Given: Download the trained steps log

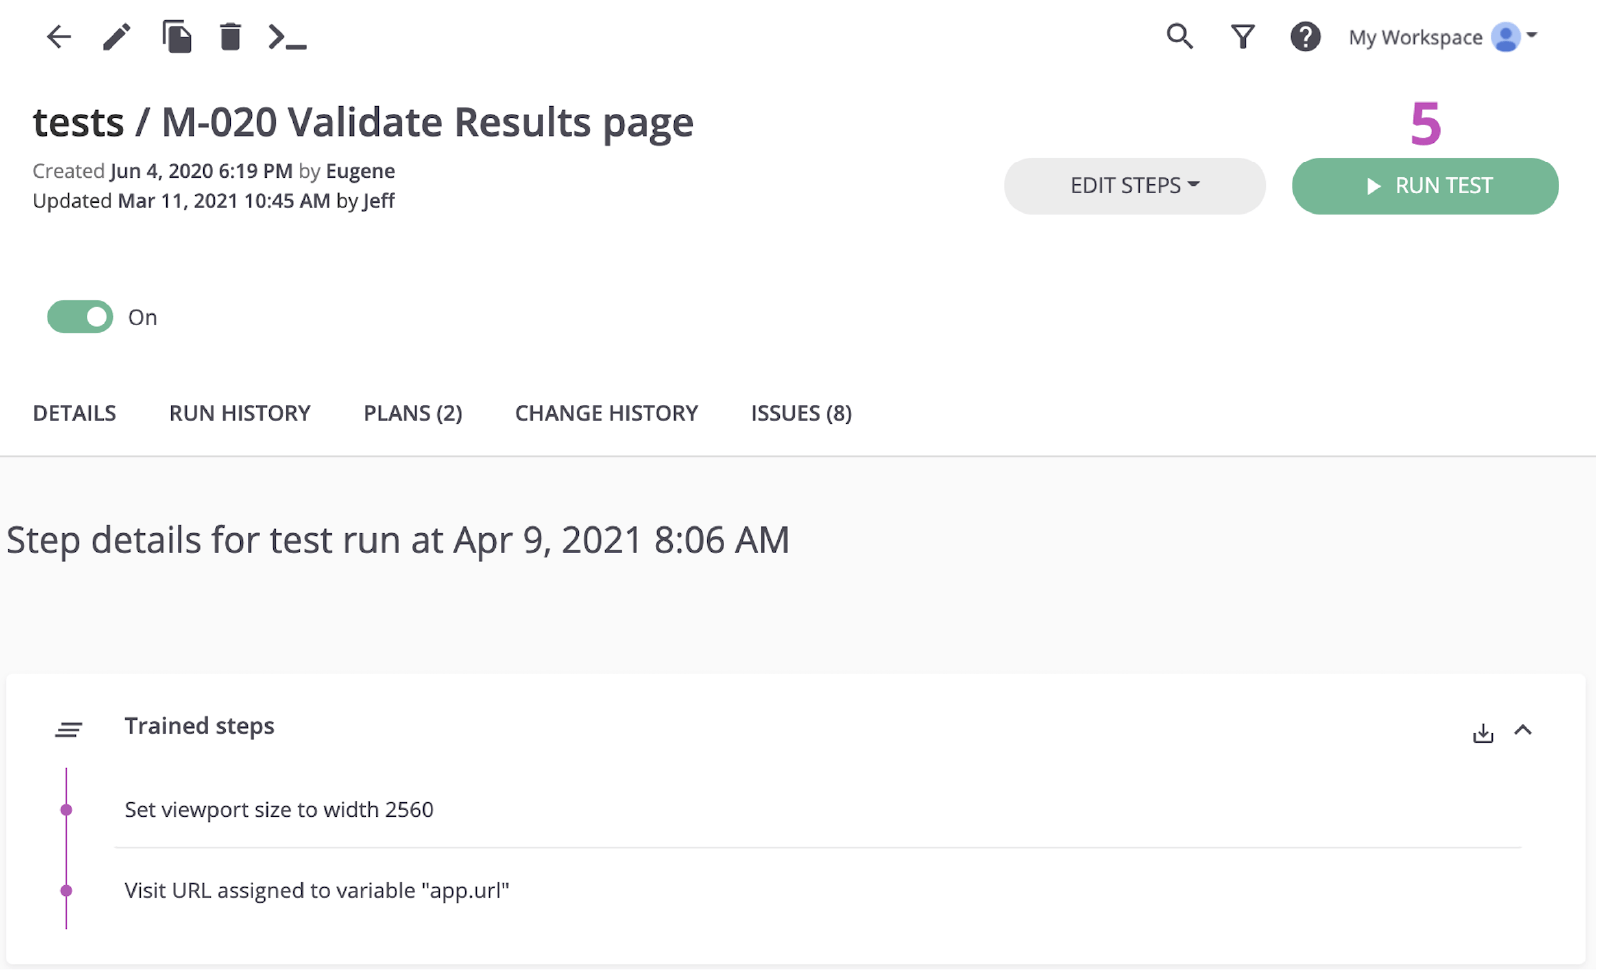Looking at the screenshot, I should pyautogui.click(x=1483, y=731).
